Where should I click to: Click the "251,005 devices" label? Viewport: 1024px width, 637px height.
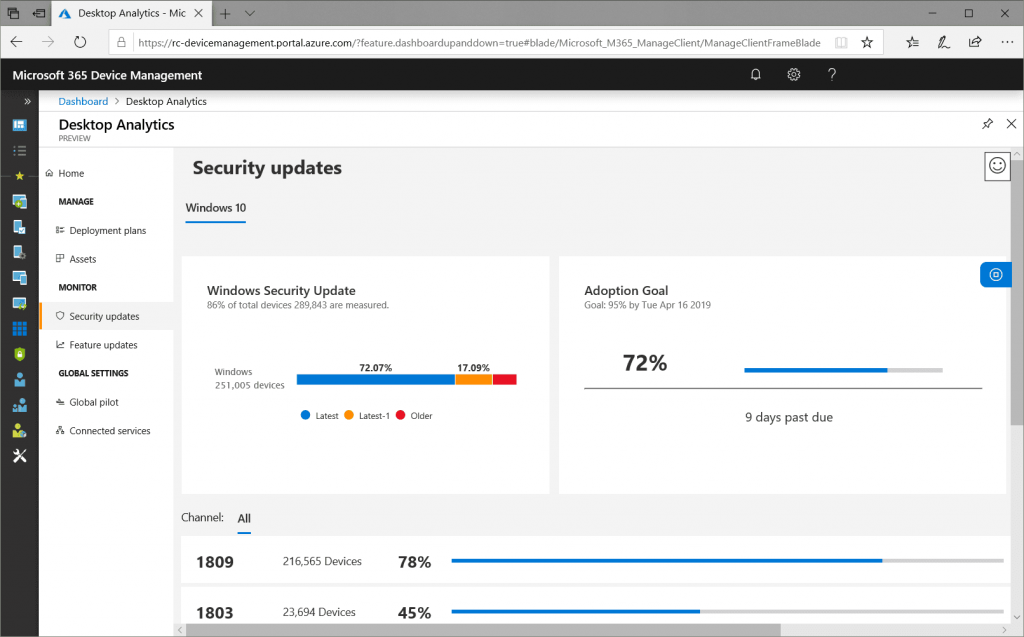[249, 385]
